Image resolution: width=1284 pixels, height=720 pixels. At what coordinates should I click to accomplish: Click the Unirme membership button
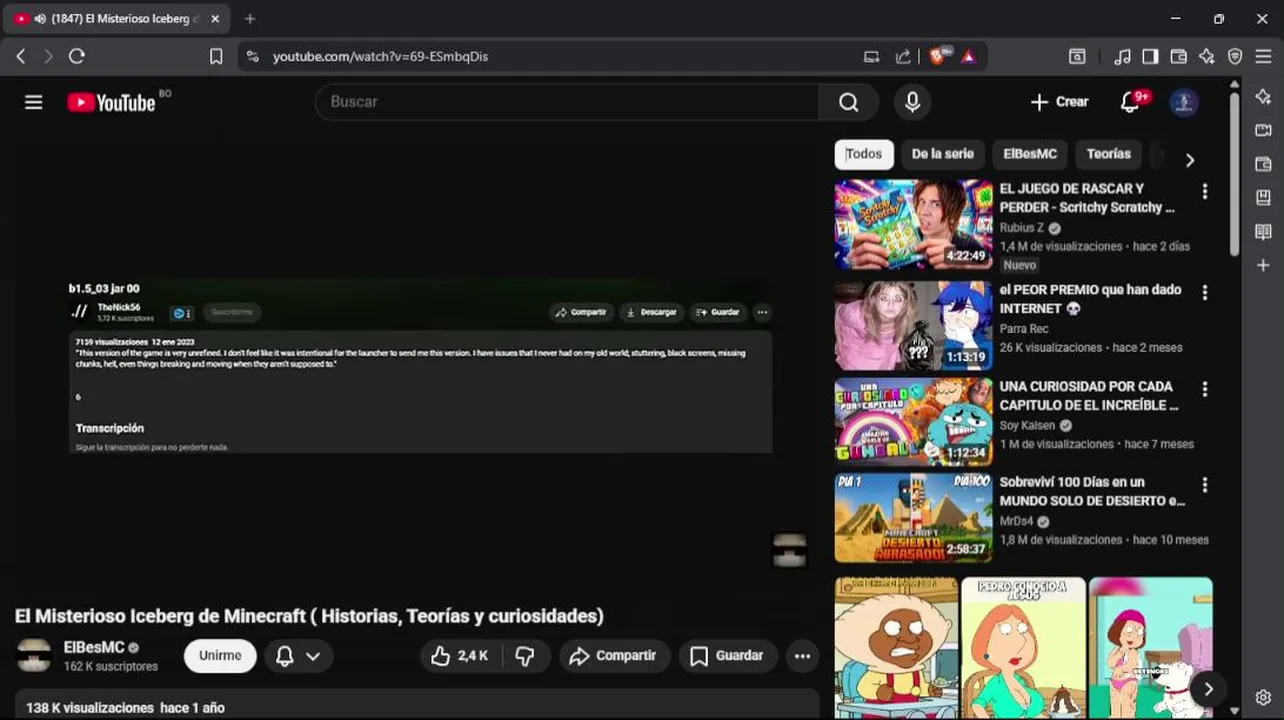[x=220, y=656]
